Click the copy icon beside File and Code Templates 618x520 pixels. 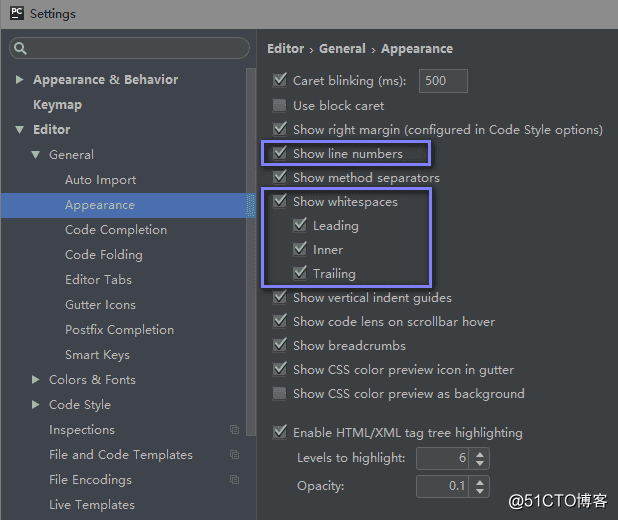click(x=235, y=455)
